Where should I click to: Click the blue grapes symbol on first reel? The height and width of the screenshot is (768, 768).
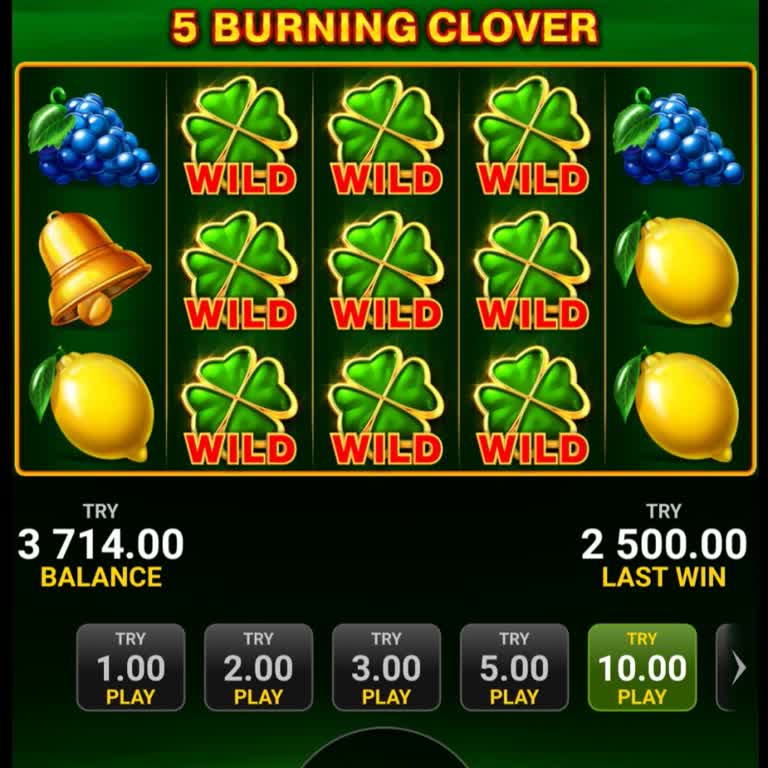[93, 137]
